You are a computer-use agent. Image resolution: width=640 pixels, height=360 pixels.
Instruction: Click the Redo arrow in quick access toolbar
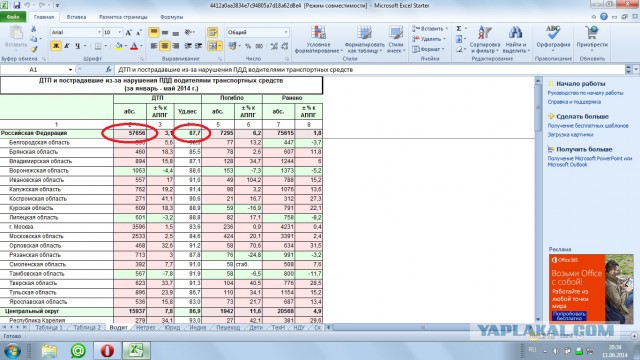click(x=43, y=5)
